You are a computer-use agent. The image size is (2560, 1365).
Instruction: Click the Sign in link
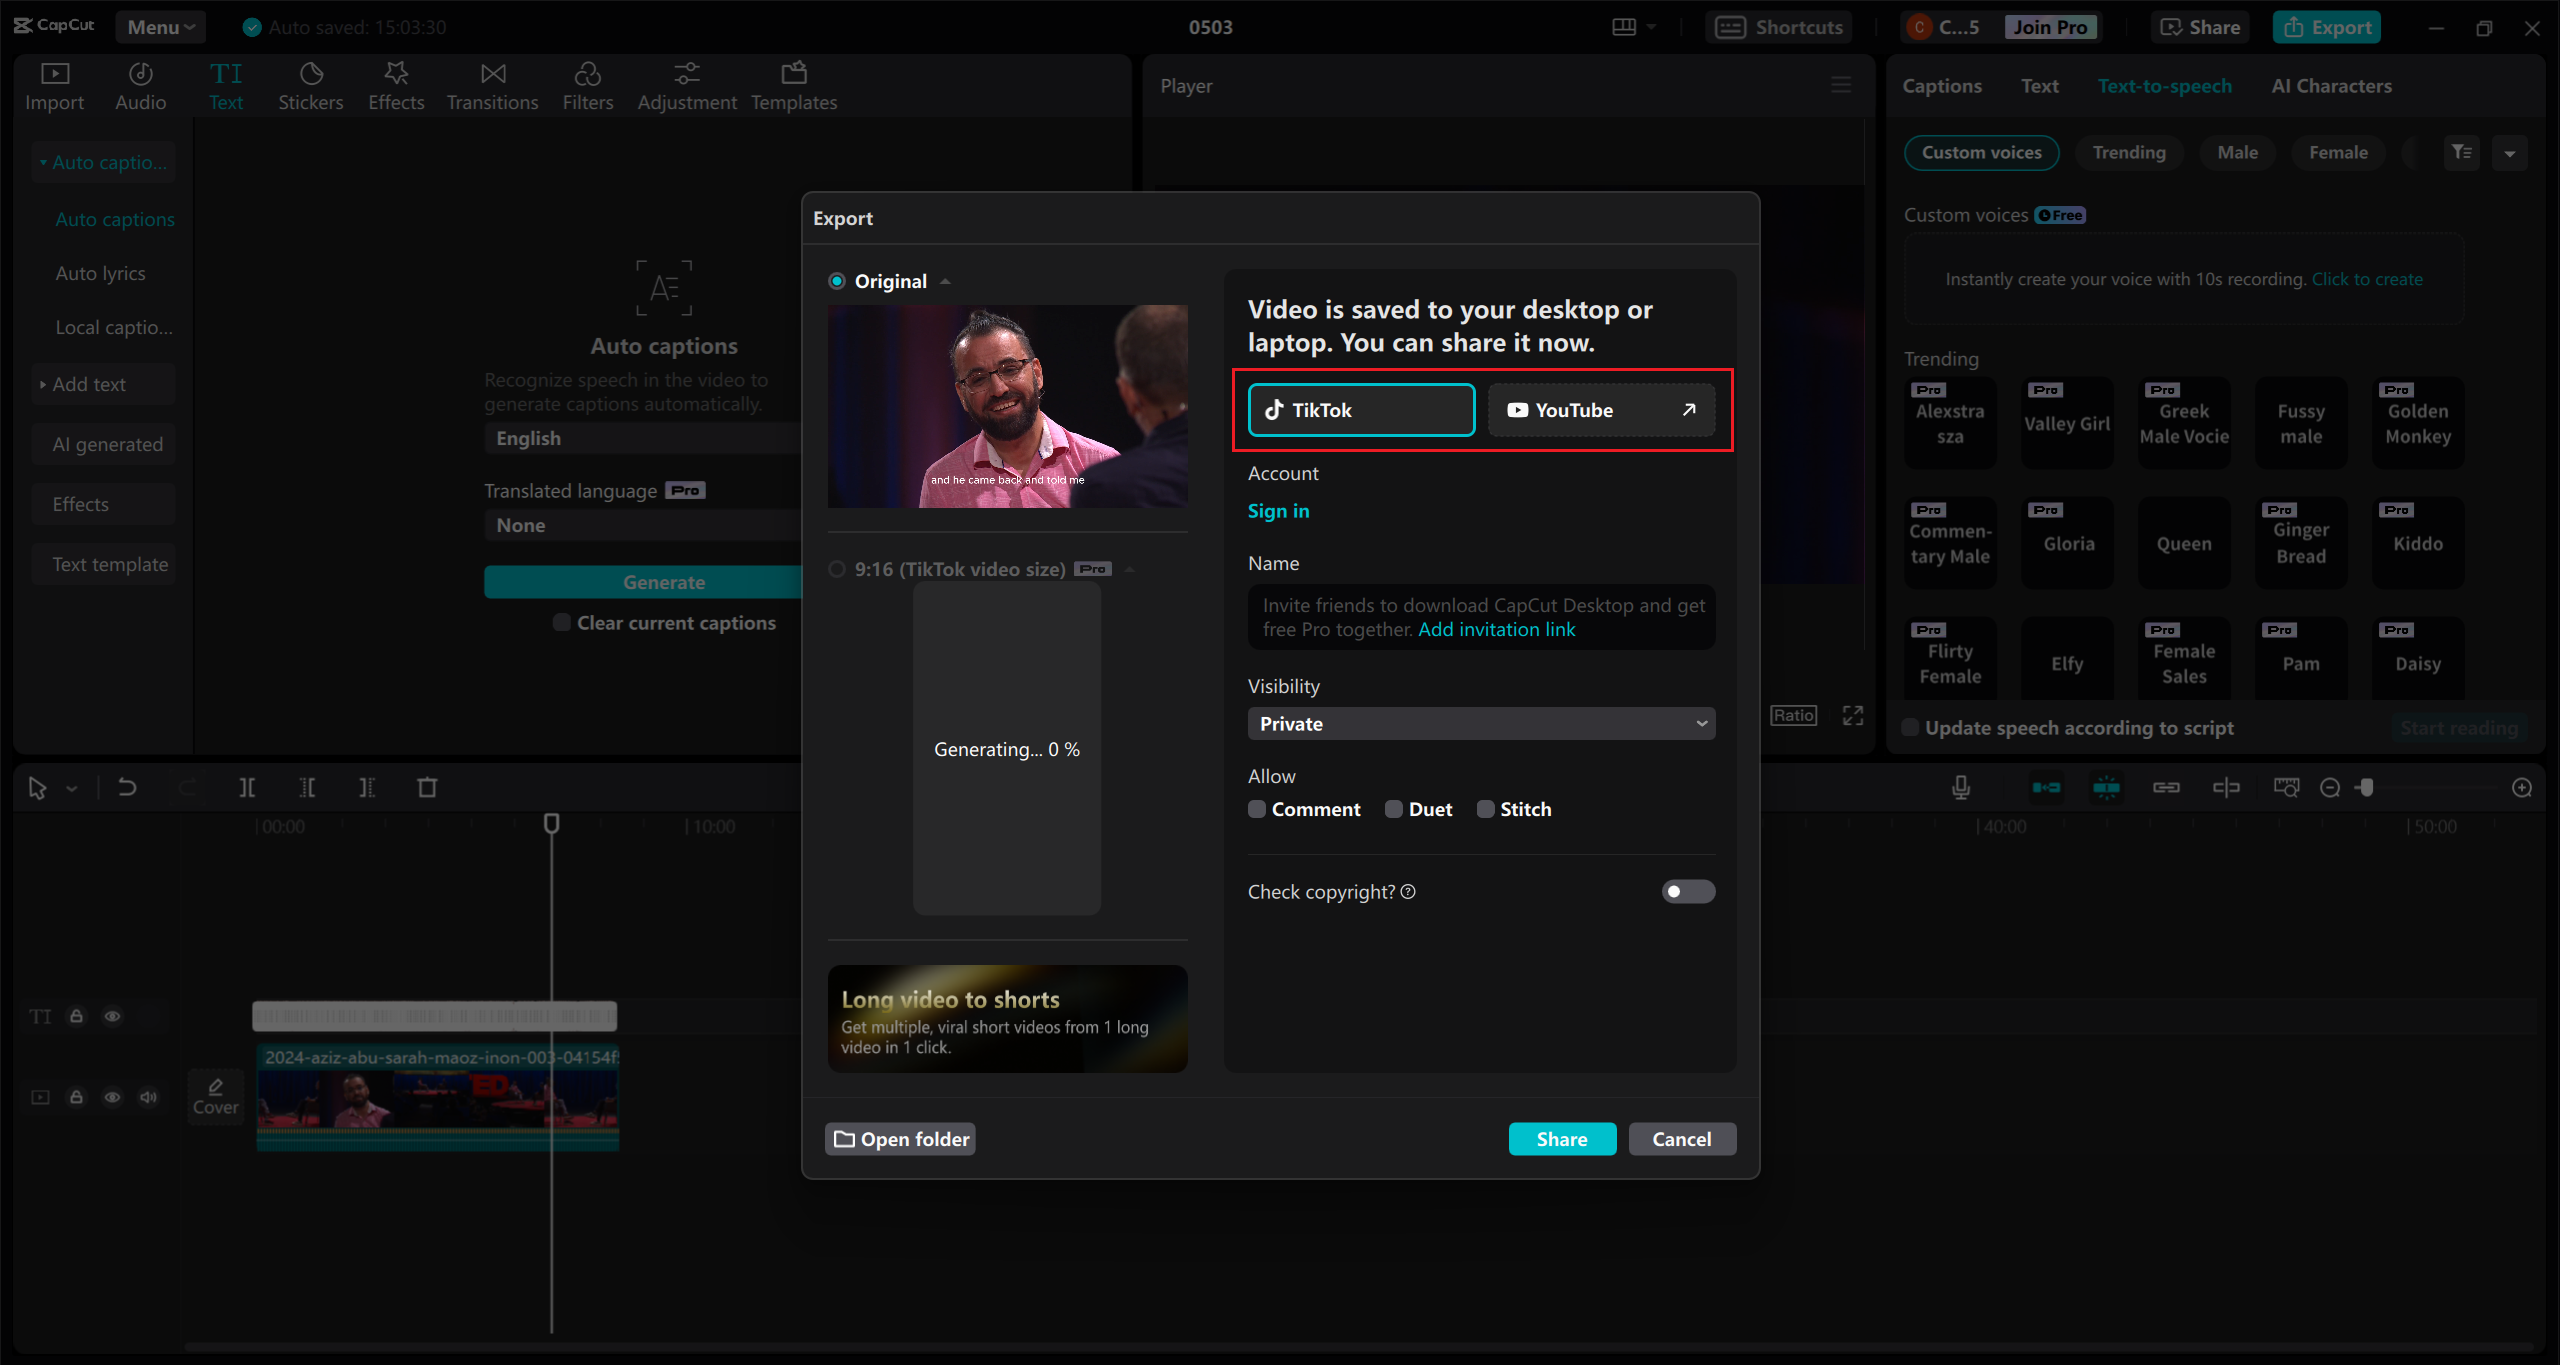click(x=1278, y=511)
